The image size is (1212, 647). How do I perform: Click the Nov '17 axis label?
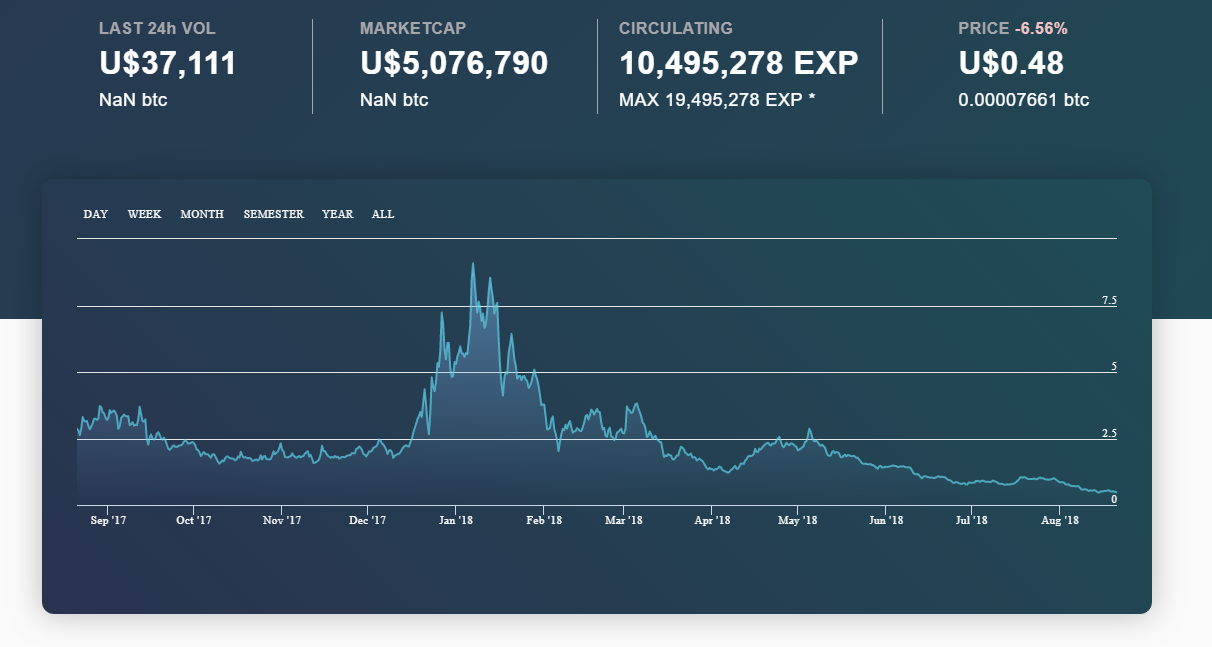[x=282, y=520]
